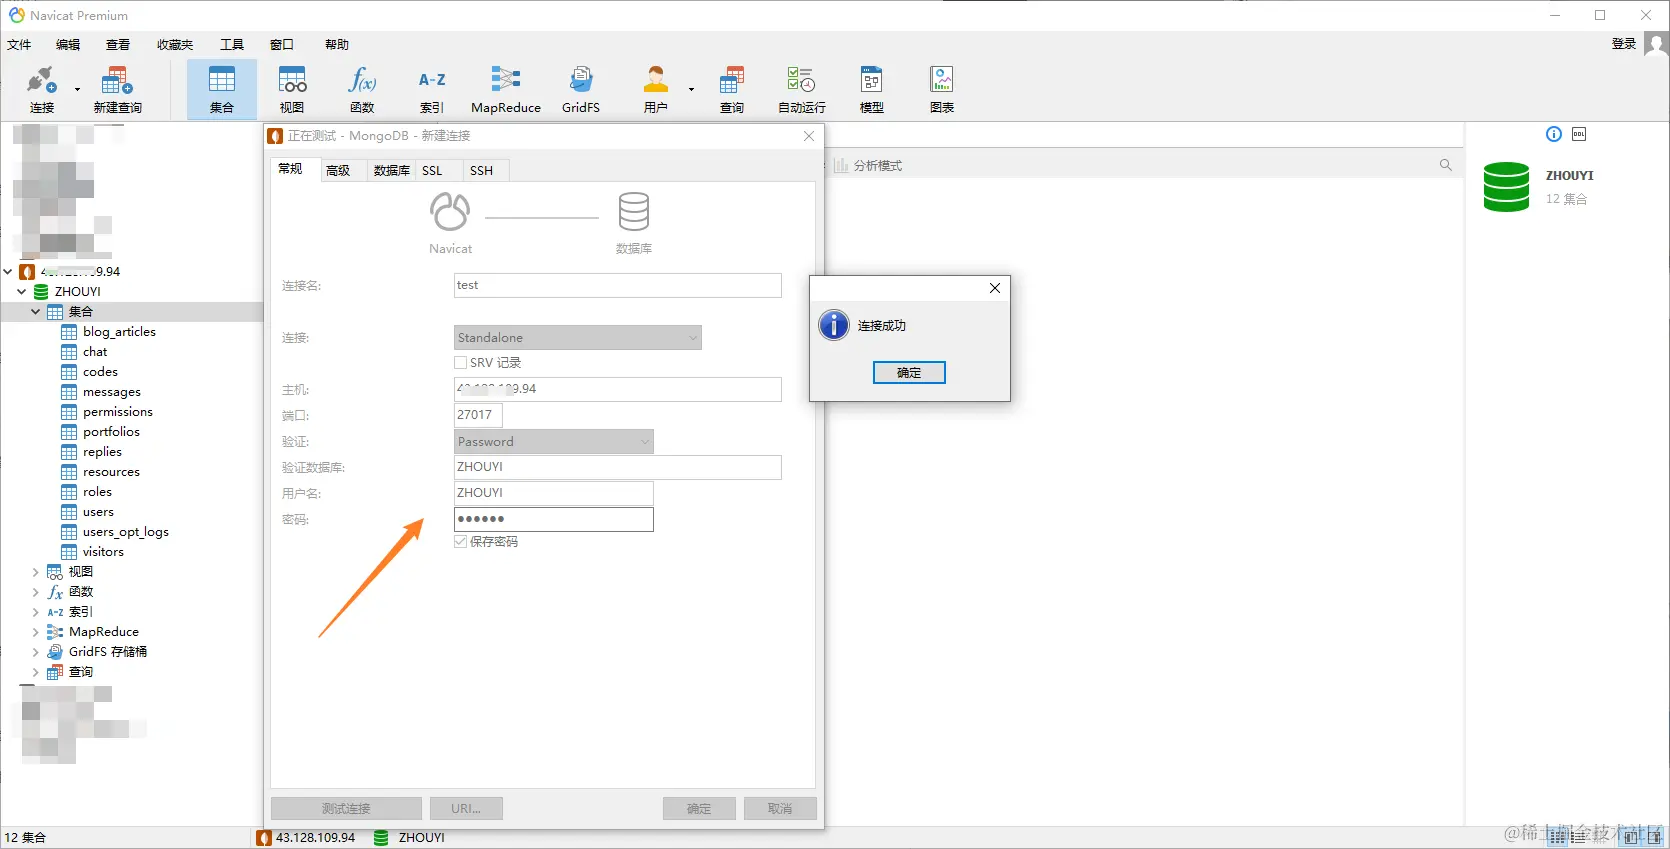Click the database (数据库) icon in the connection dialog
The image size is (1670, 849).
(x=634, y=212)
